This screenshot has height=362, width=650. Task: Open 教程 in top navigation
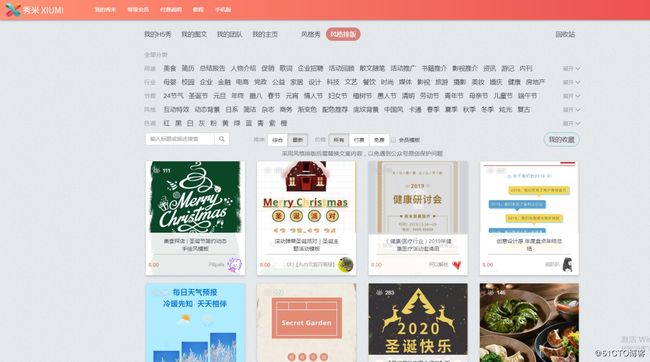pos(198,10)
